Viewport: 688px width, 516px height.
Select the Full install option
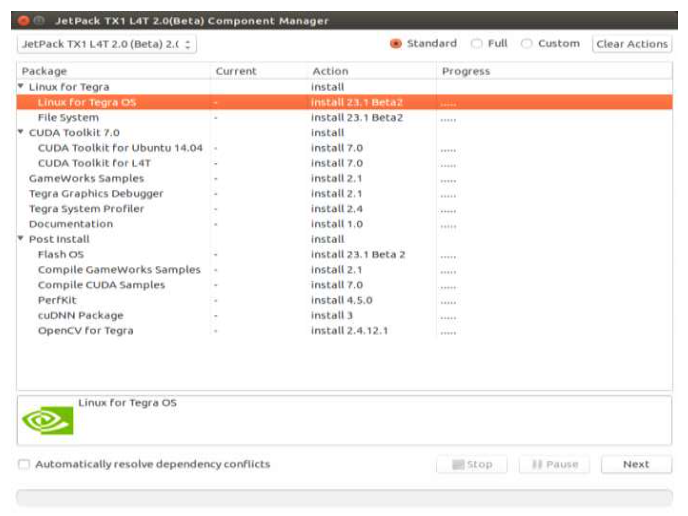click(477, 44)
